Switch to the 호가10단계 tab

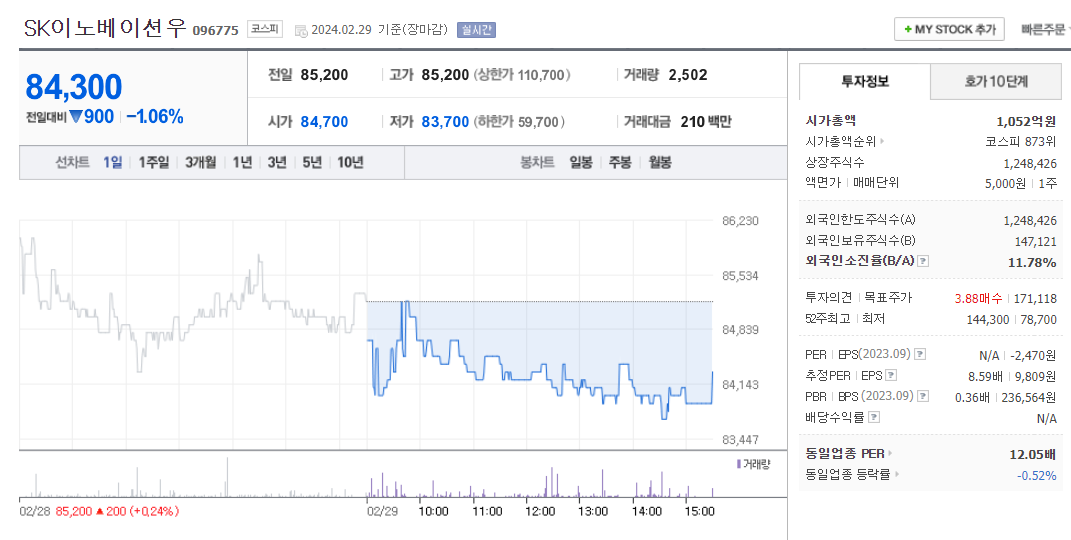[x=996, y=82]
